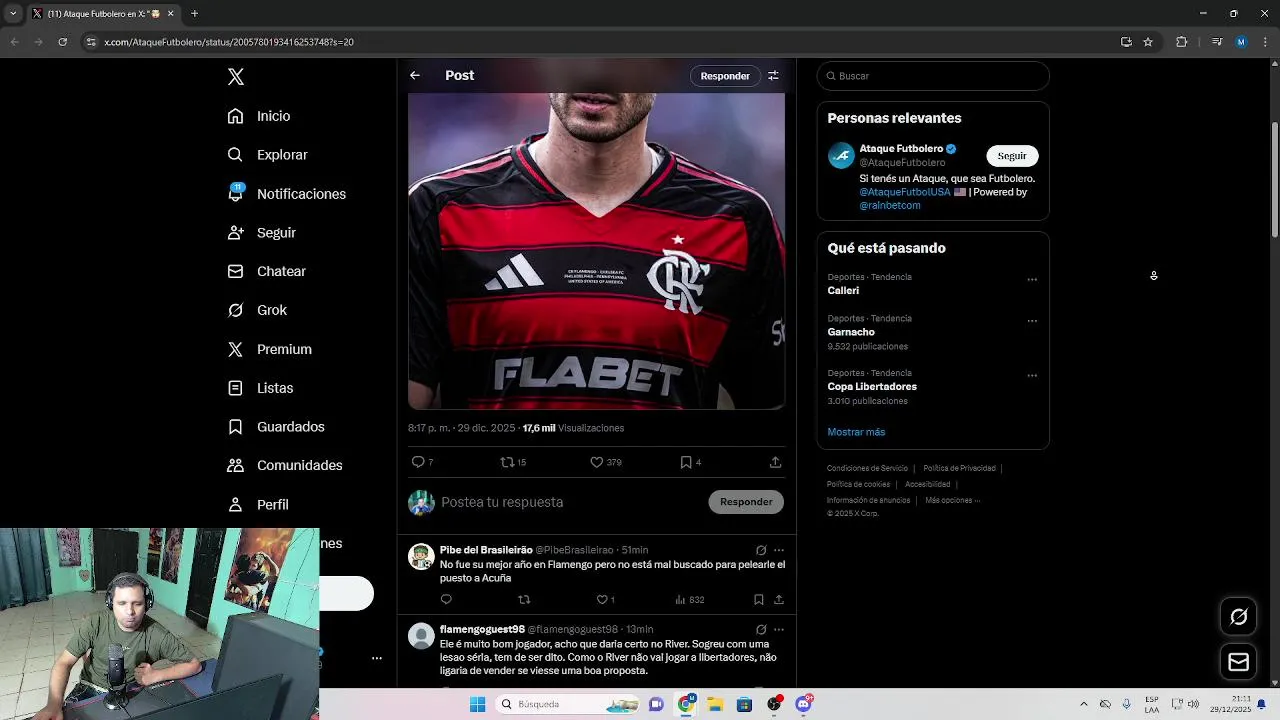Open File Explorer from the taskbar
The width and height of the screenshot is (1280, 720).
[x=715, y=704]
